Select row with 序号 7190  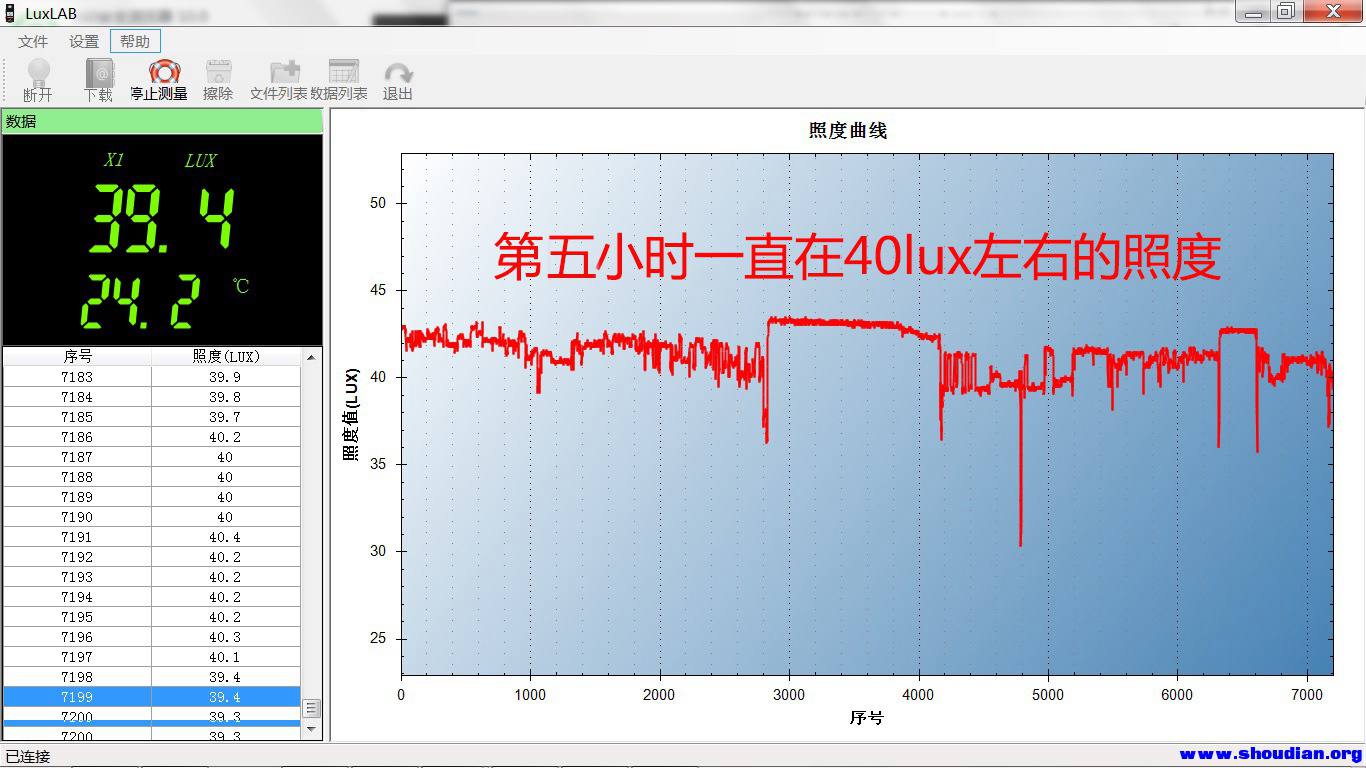152,517
